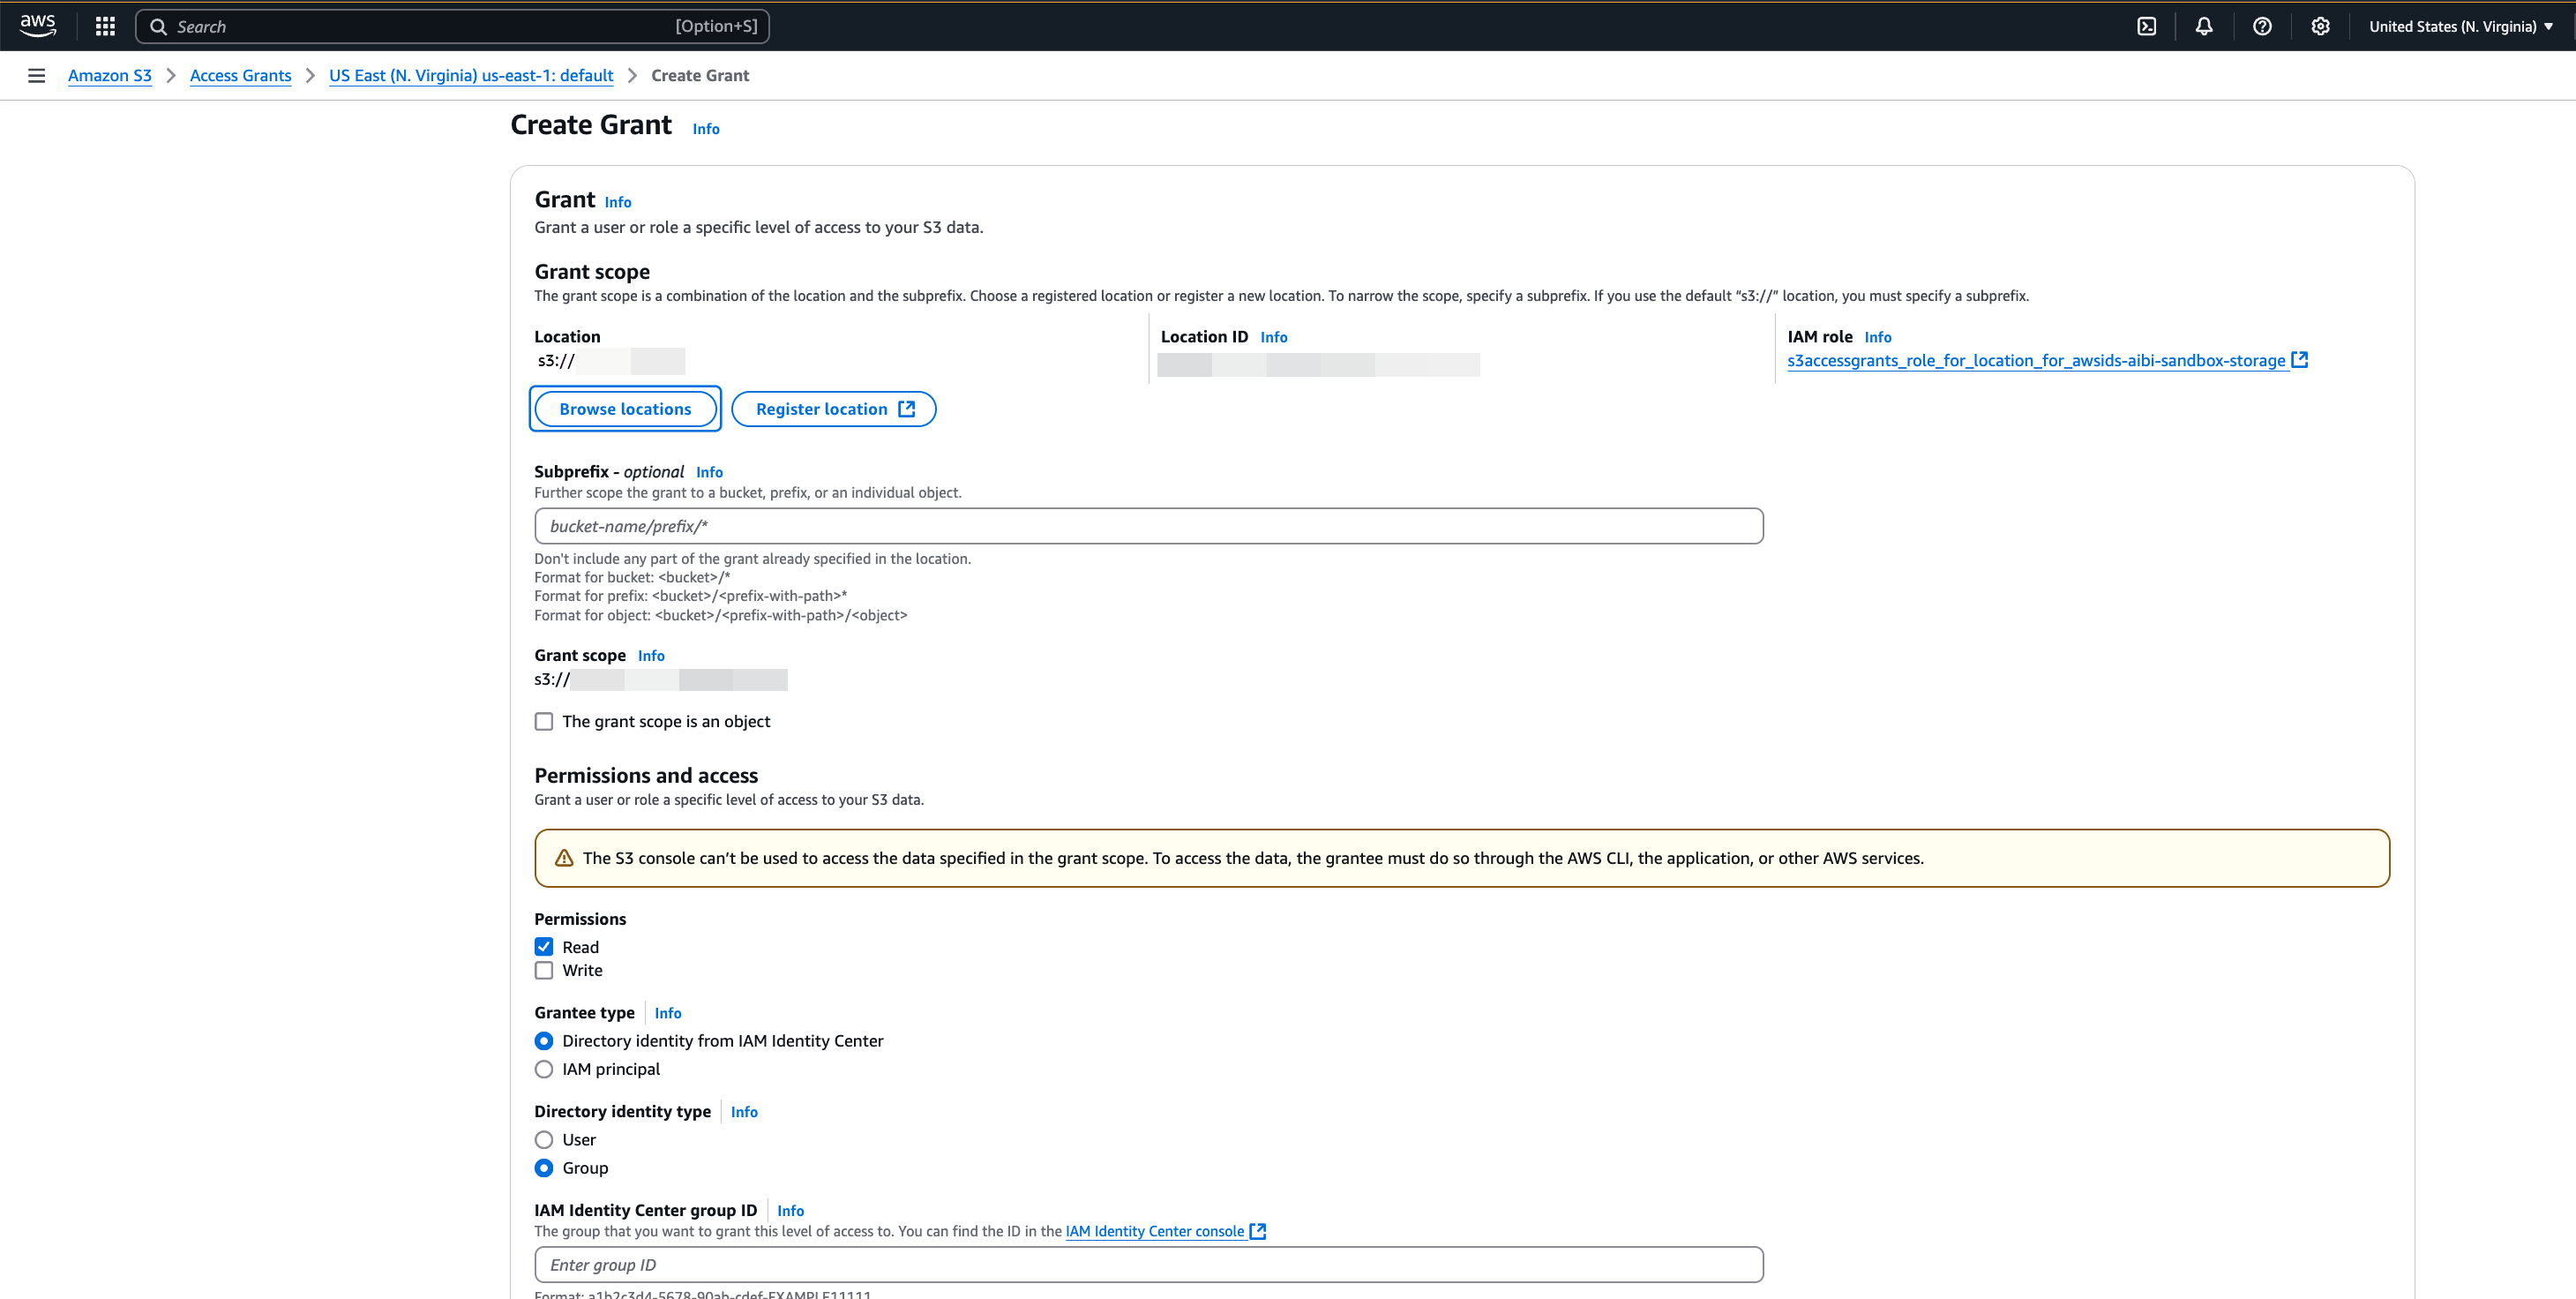The width and height of the screenshot is (2576, 1299).
Task: Enable the Write permission
Action: point(543,969)
